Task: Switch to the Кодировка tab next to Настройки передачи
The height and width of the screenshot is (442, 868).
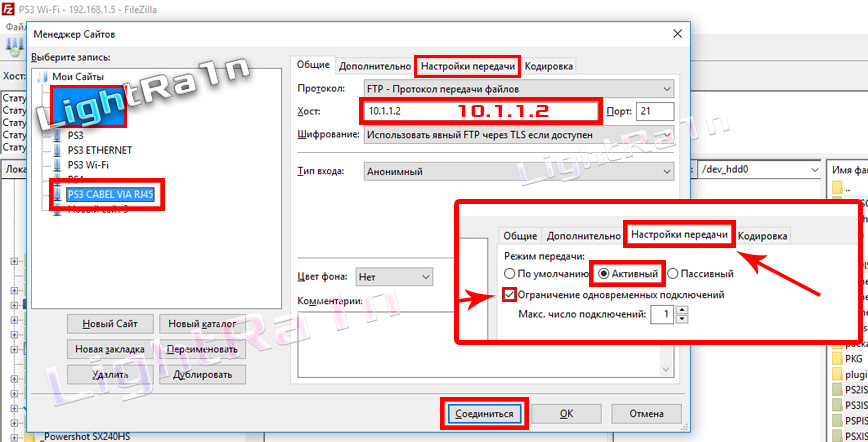Action: tap(548, 66)
